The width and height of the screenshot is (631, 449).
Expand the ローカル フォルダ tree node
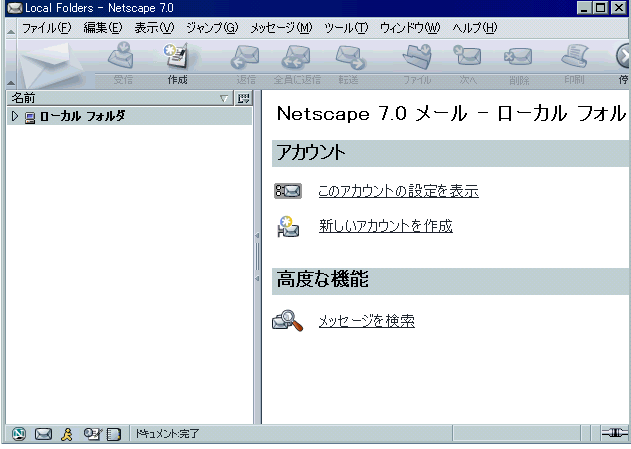click(x=15, y=117)
